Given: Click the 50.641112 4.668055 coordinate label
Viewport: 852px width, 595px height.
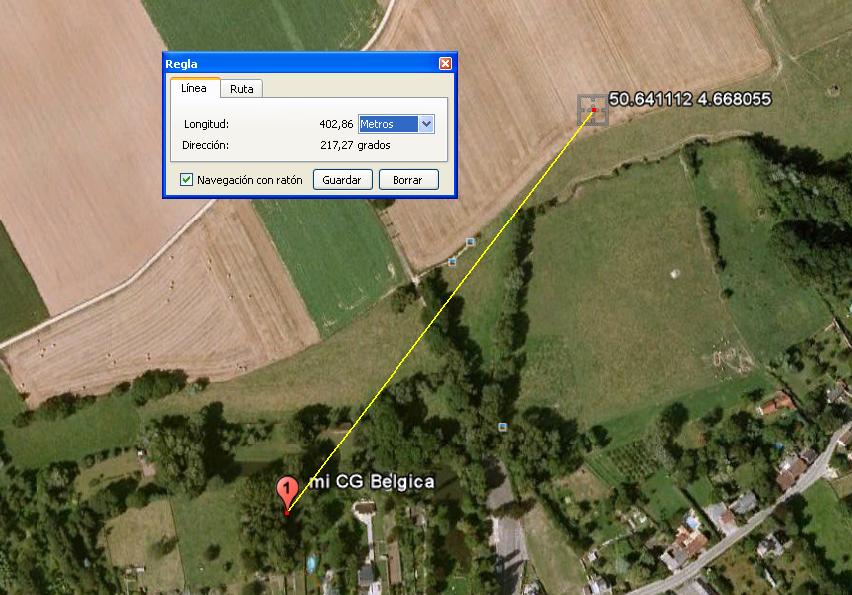Looking at the screenshot, I should tap(690, 99).
